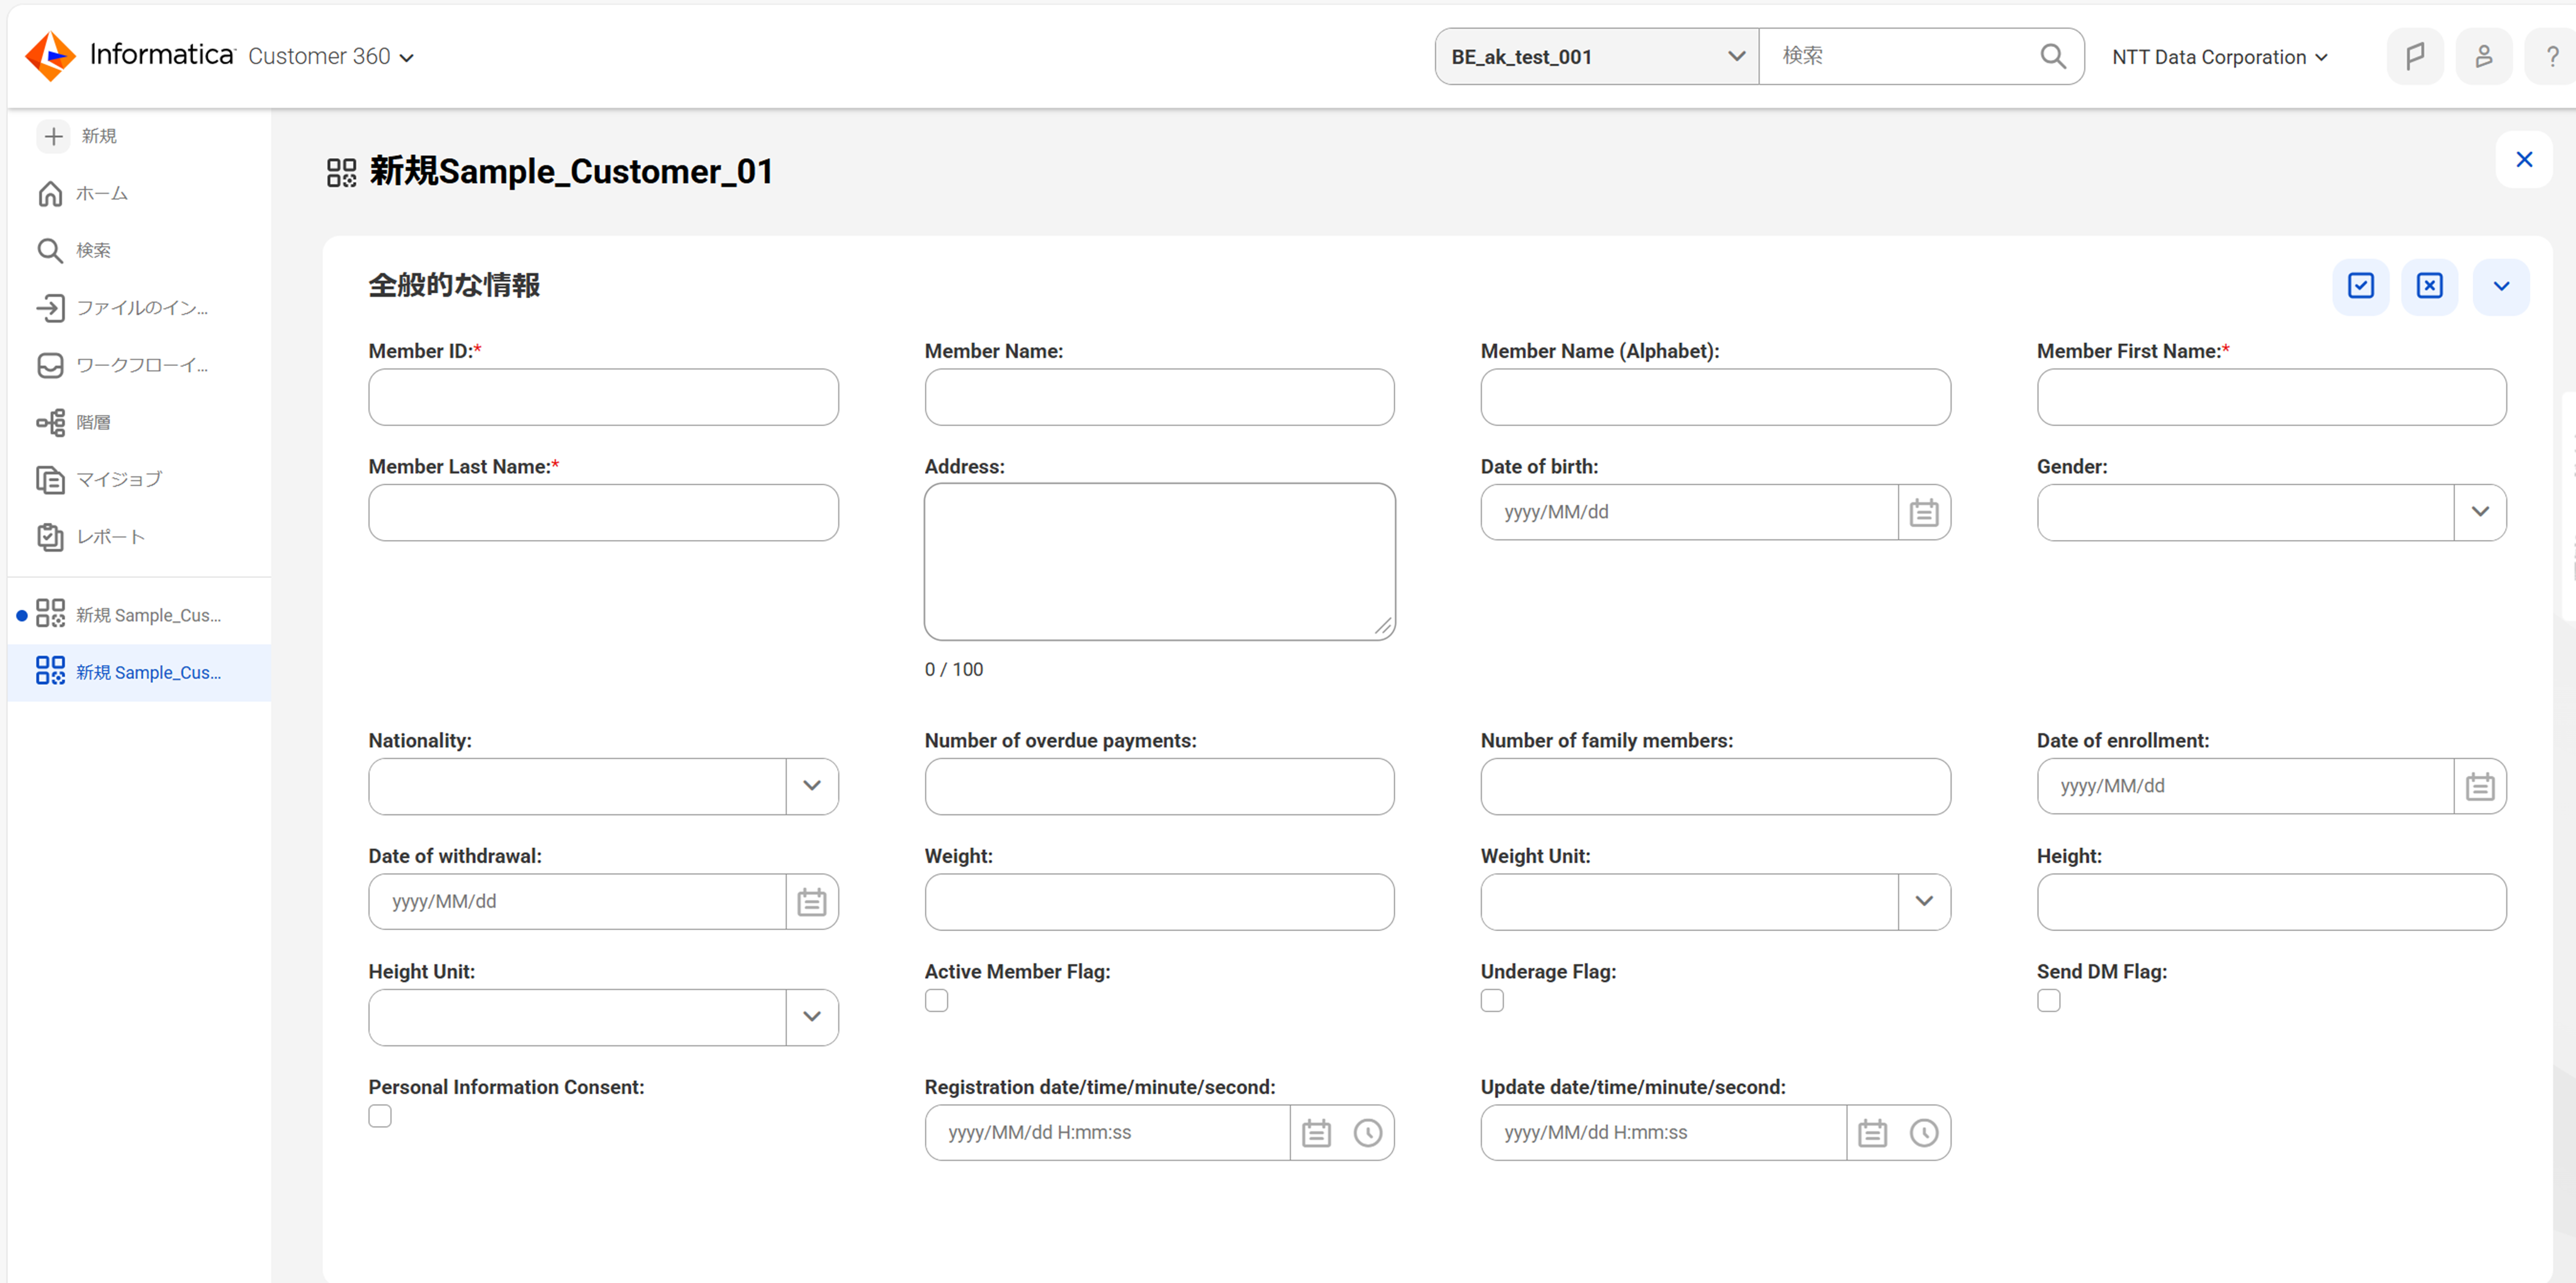Viewport: 2576px width, 1283px height.
Task: Click the search magnifier icon in header
Action: coord(2052,57)
